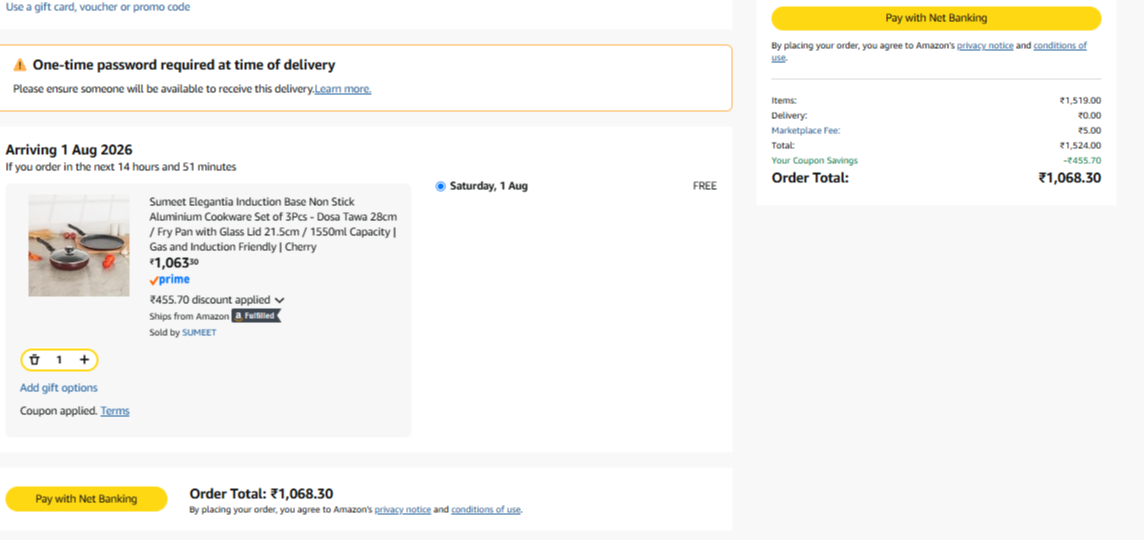Viewport: 1145px width, 541px height.
Task: Open privacy notice link next to the bottom Order Total
Action: pyautogui.click(x=402, y=510)
